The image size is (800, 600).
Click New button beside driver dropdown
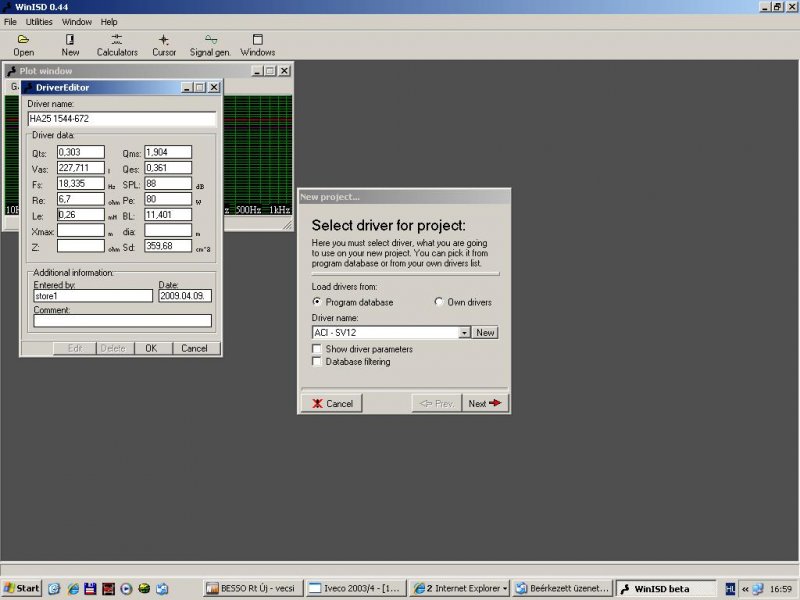point(485,333)
